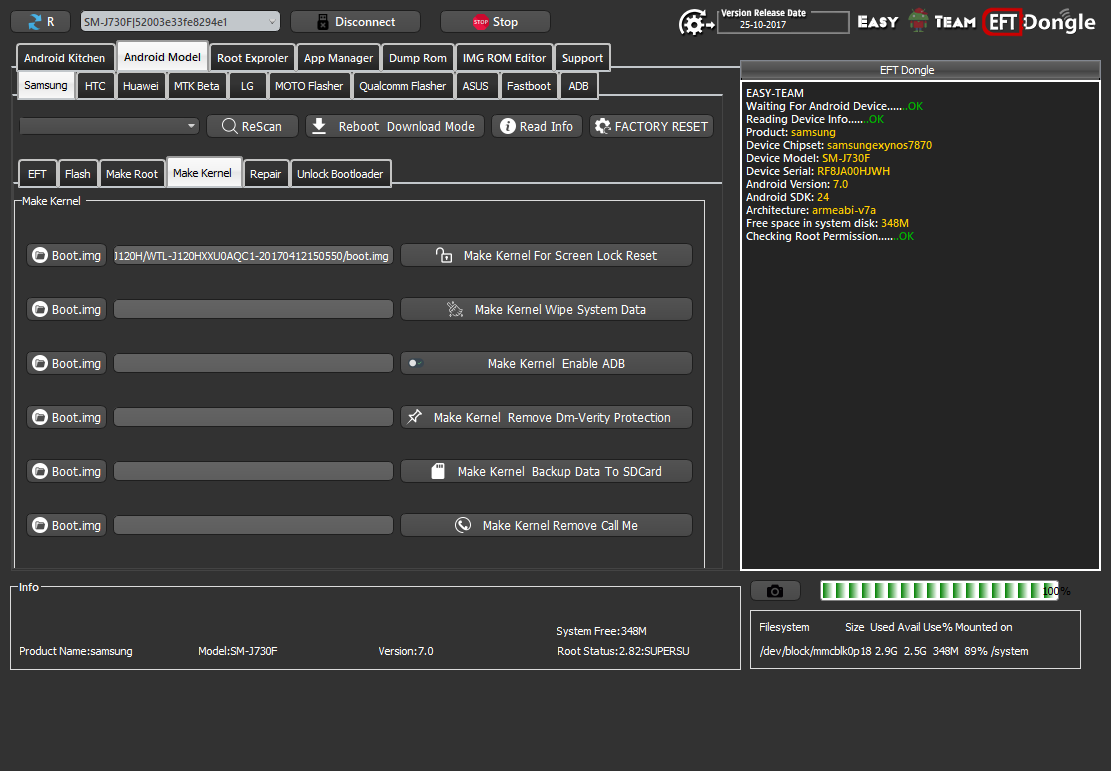The image size is (1111, 771).
Task: Browse Boot.img for Dm-Verity row
Action: click(67, 417)
